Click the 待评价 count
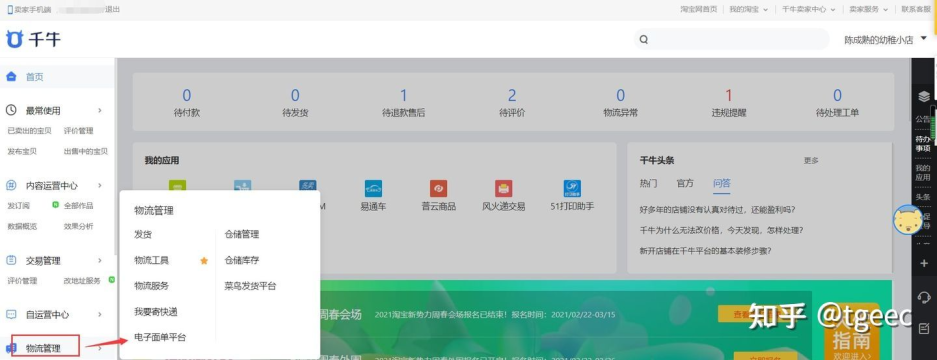 (512, 96)
